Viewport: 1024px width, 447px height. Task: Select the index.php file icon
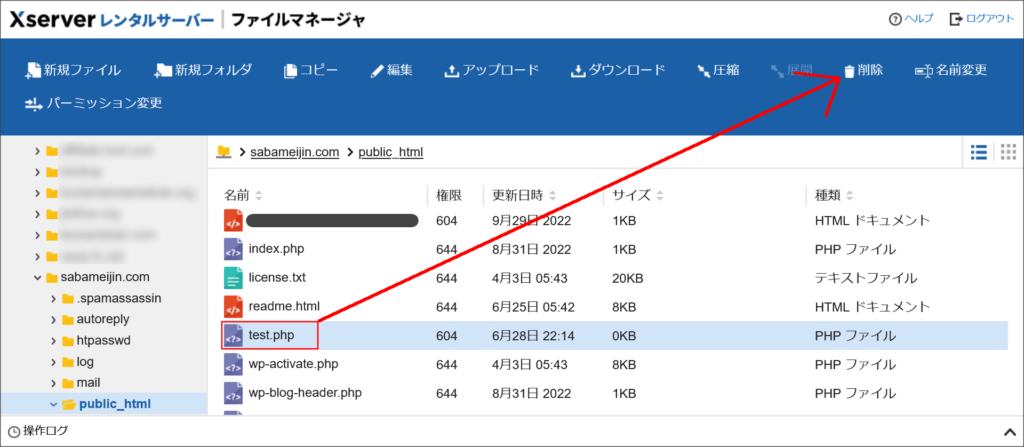[233, 249]
